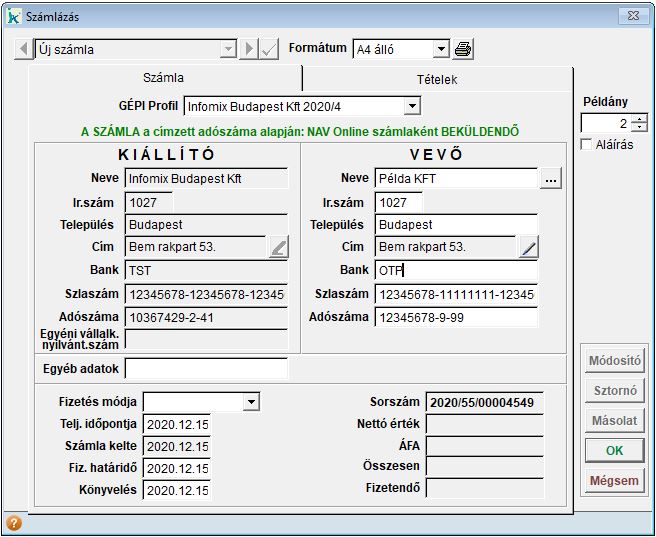Increase the Példány copies count
The height and width of the screenshot is (537, 656).
pos(639,119)
